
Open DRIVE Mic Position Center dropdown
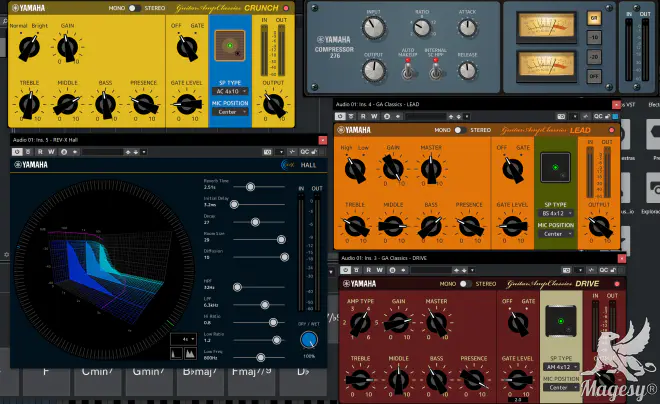pyautogui.click(x=561, y=388)
